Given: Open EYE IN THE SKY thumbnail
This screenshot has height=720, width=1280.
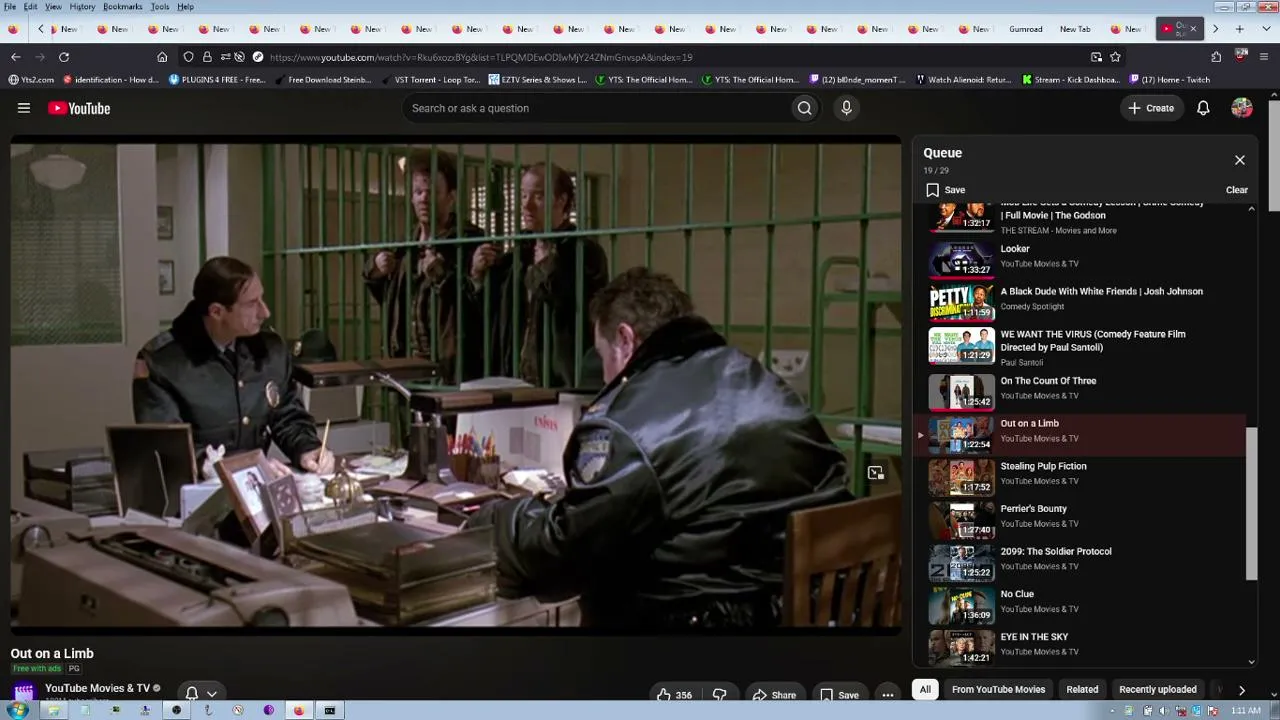Looking at the screenshot, I should 962,647.
